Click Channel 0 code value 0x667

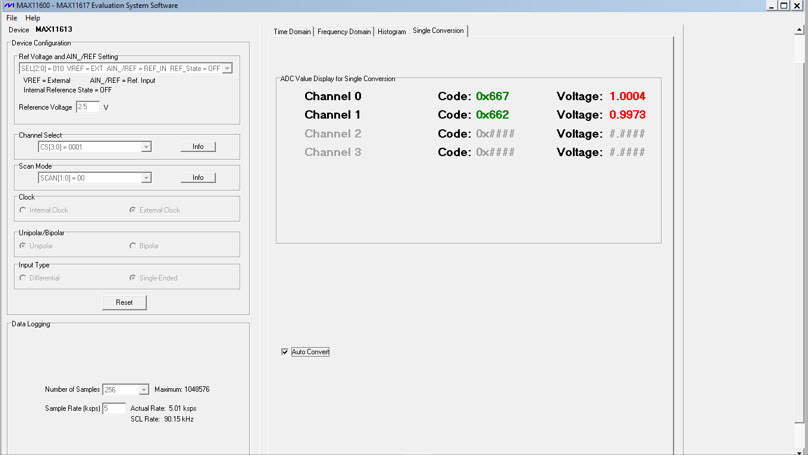coord(493,96)
